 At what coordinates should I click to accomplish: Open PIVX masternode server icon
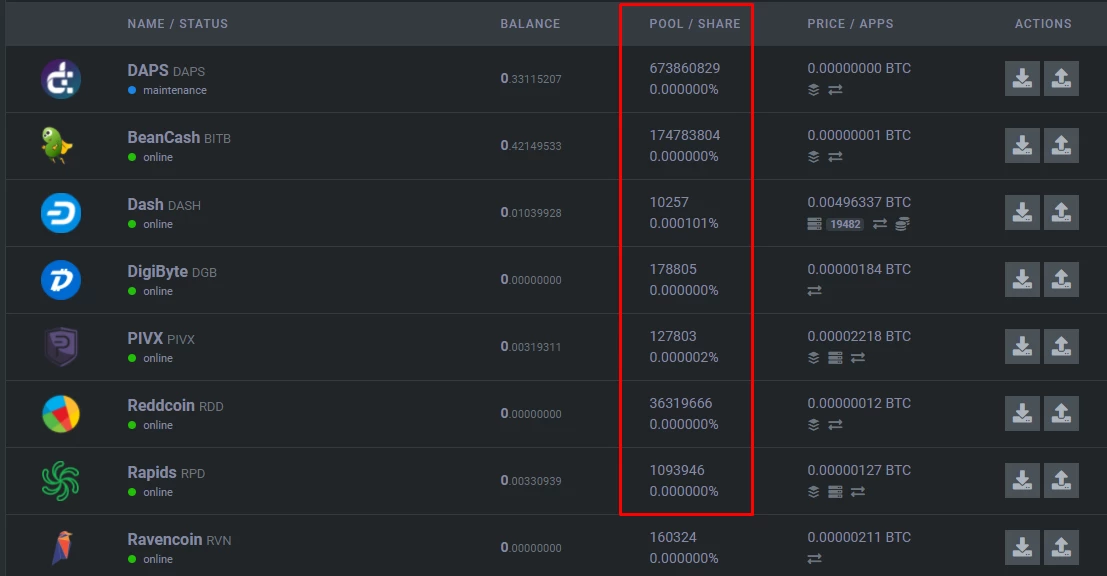coord(835,358)
